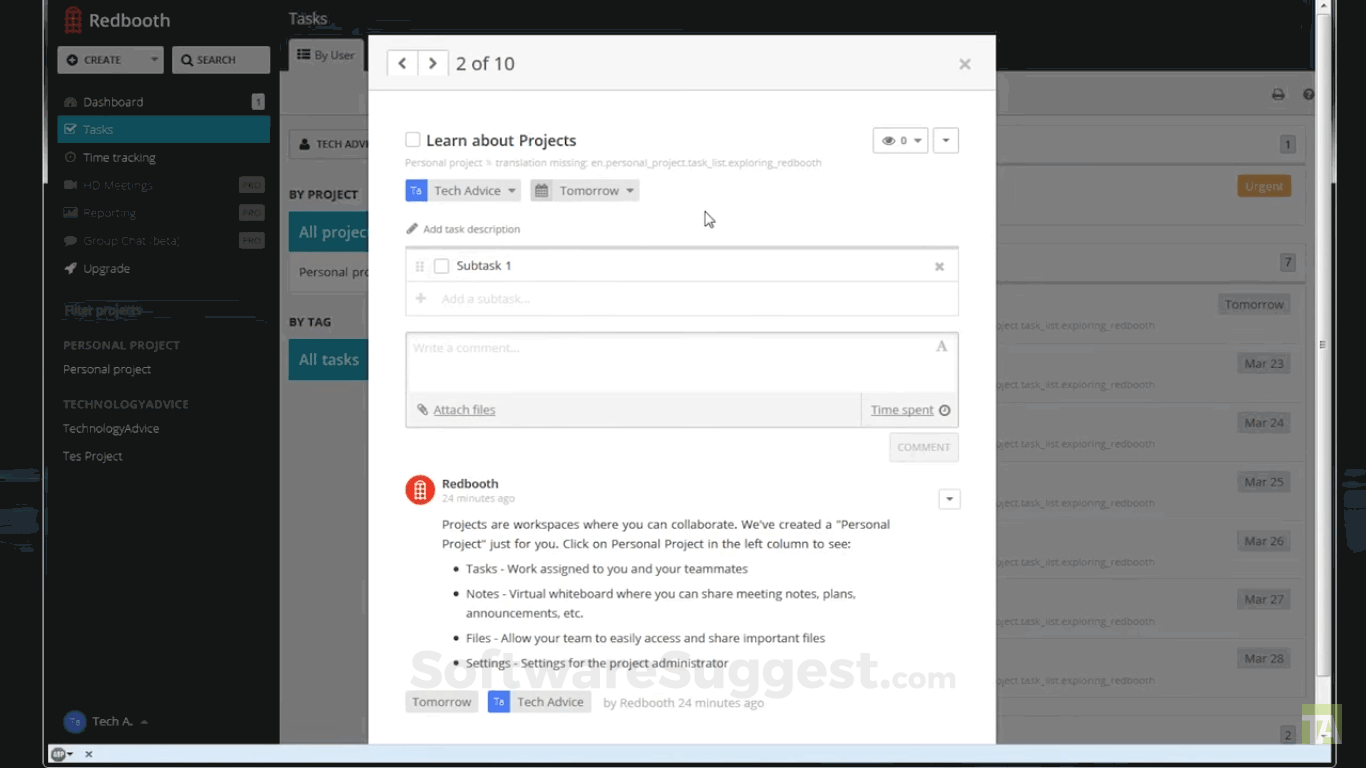
Task: Click the Redbooth logo in the sidebar
Action: click(x=74, y=19)
